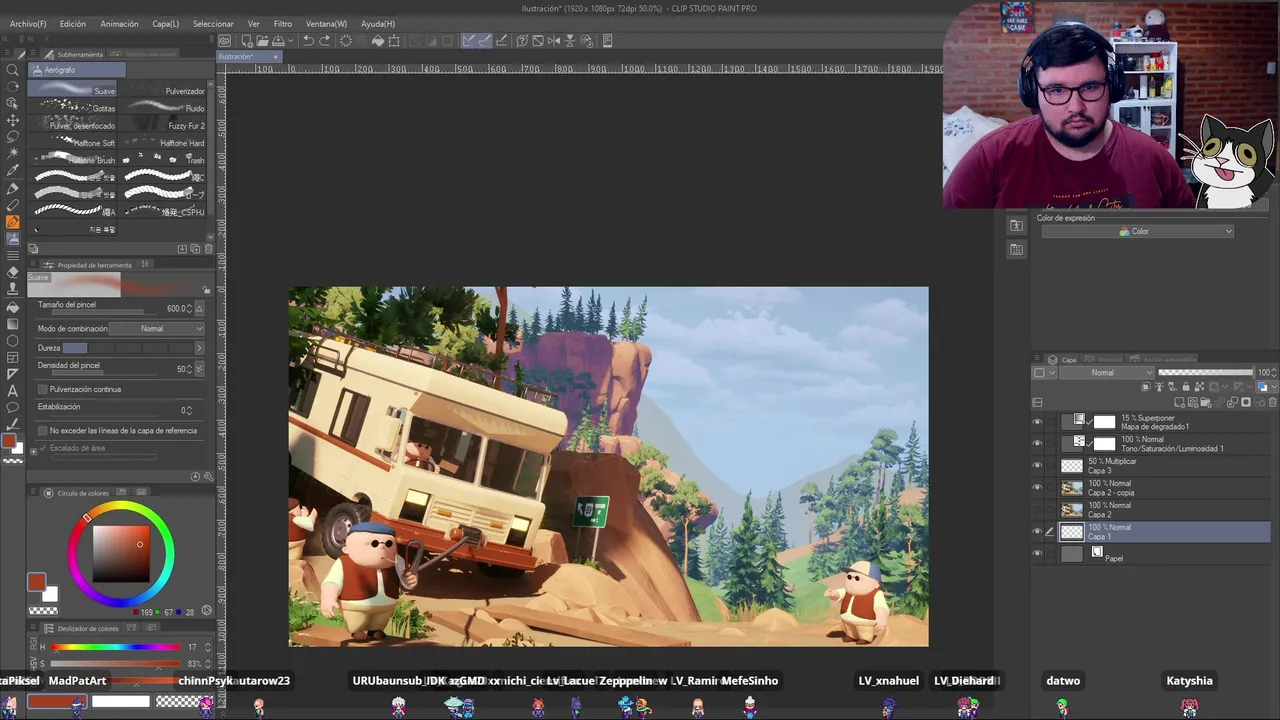Viewport: 1280px width, 720px height.
Task: Hide the Papel layer
Action: point(1037,553)
